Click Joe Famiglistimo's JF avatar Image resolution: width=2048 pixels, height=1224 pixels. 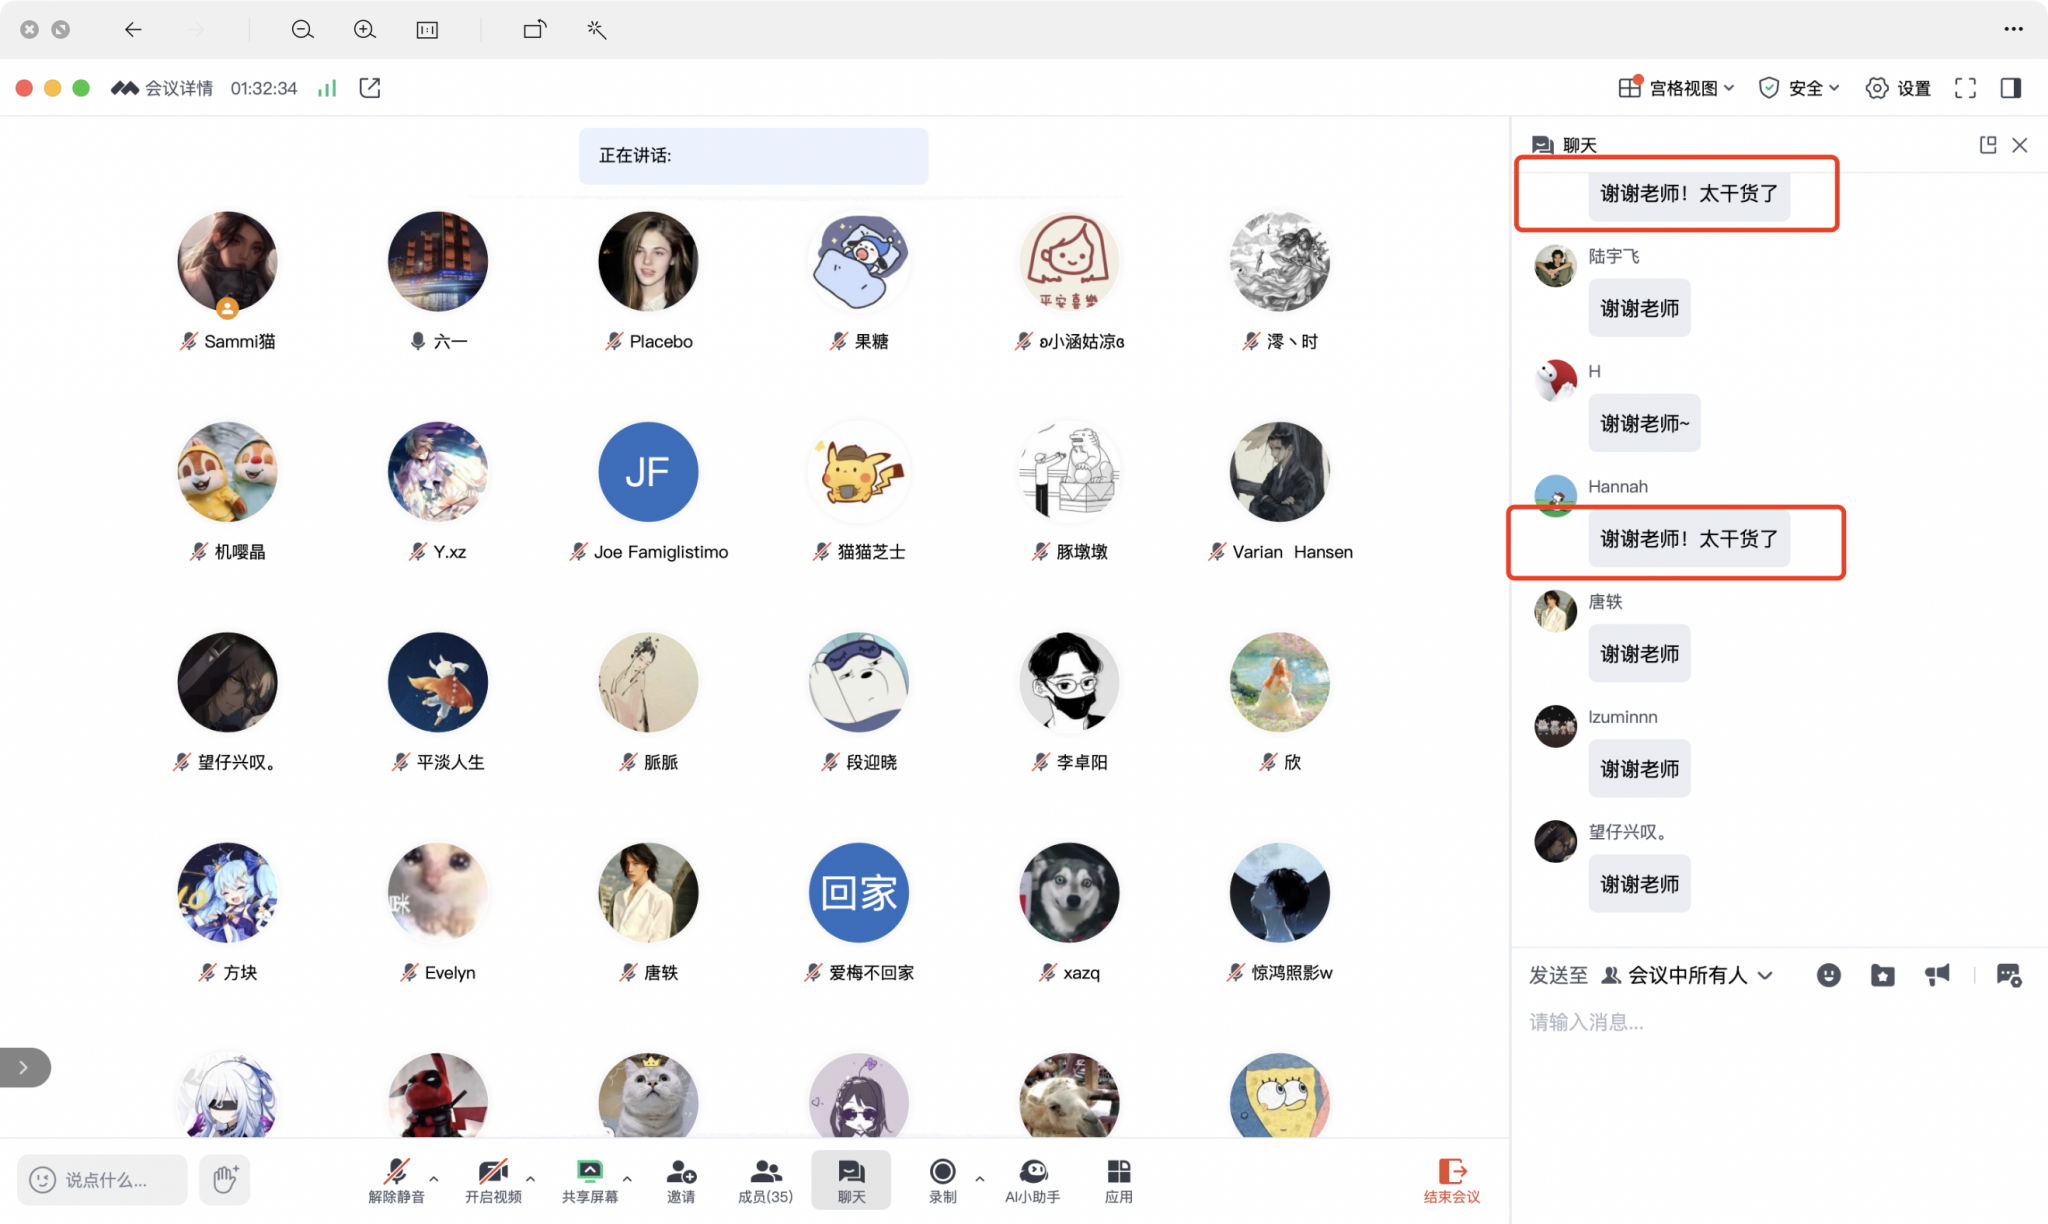point(648,471)
